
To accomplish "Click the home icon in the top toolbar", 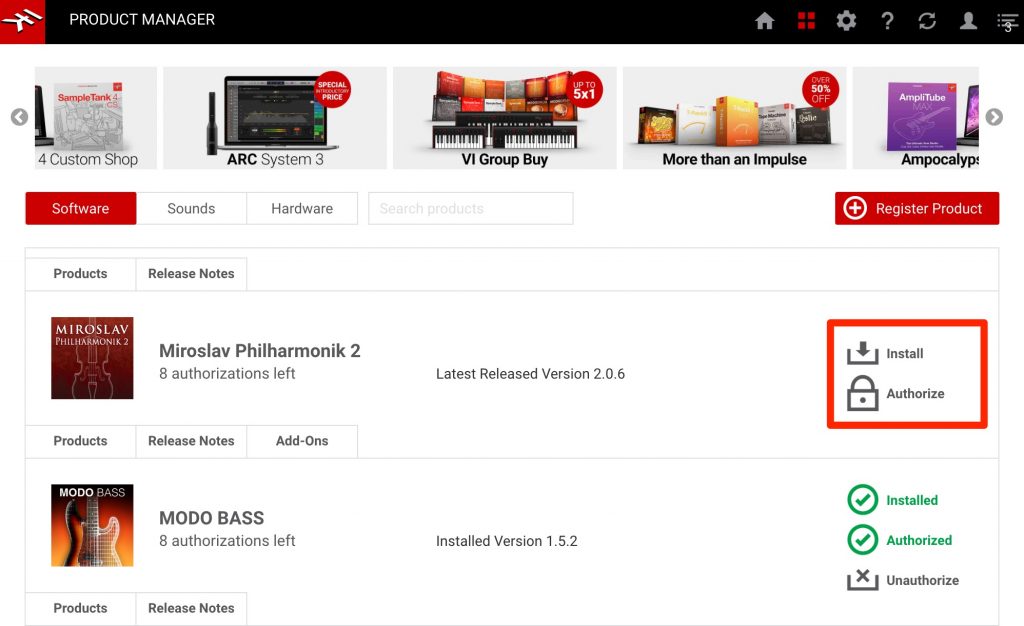I will coord(764,20).
